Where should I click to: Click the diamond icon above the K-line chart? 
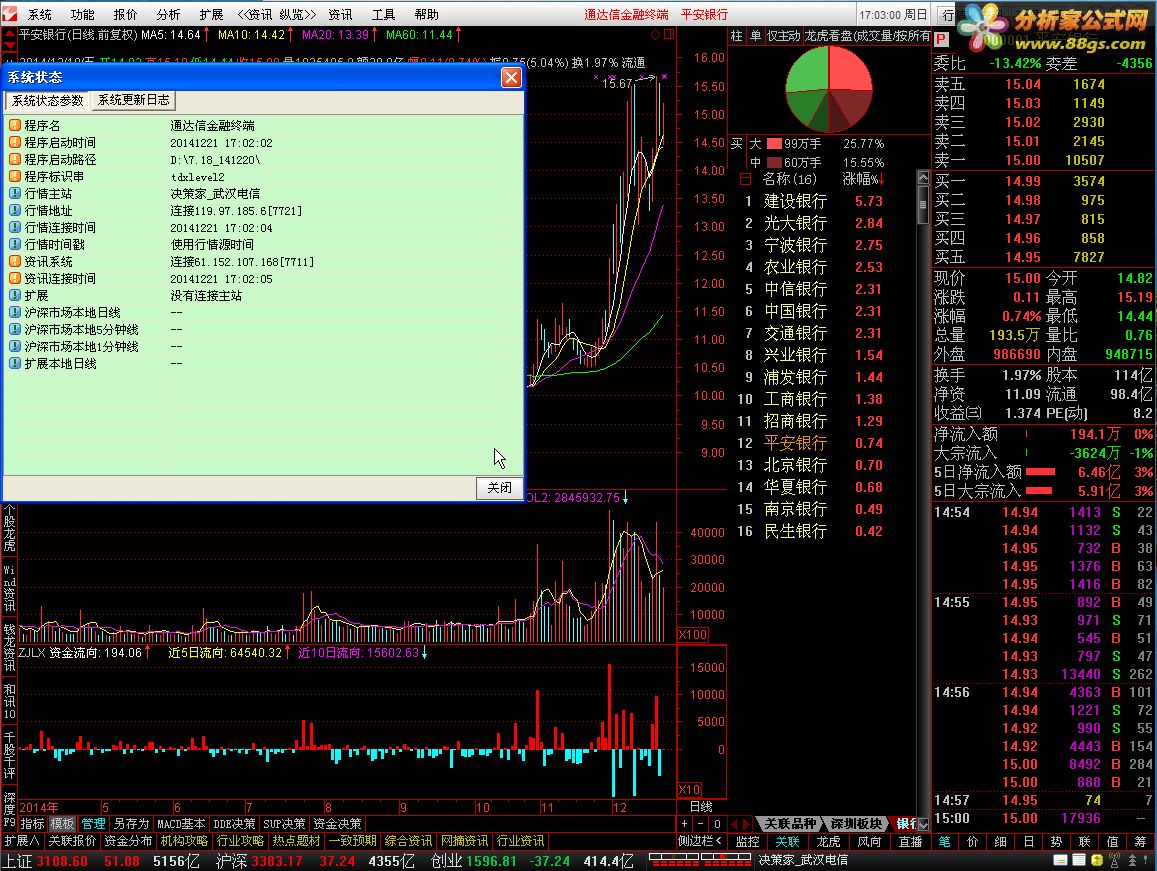point(655,34)
